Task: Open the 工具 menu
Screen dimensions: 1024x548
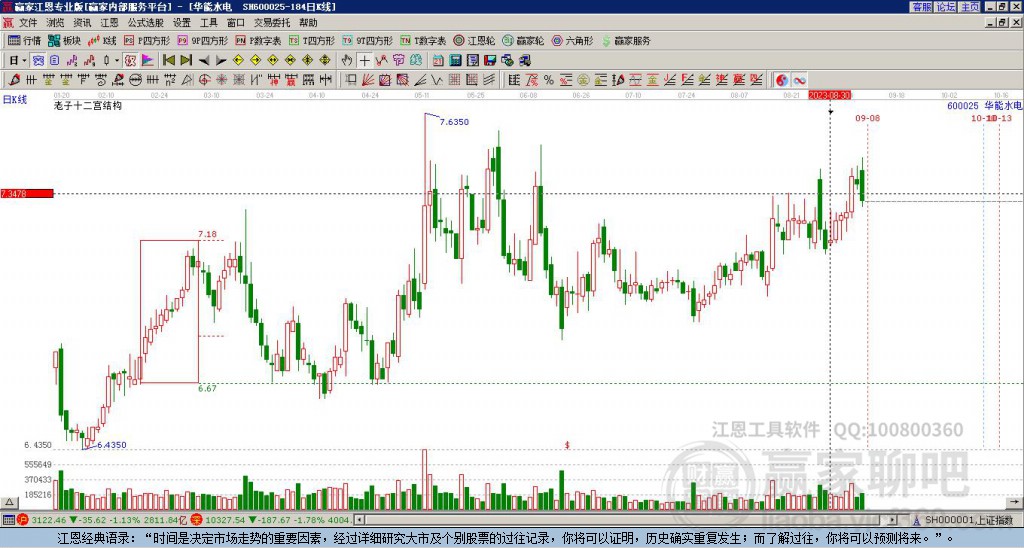Action: pyautogui.click(x=208, y=23)
